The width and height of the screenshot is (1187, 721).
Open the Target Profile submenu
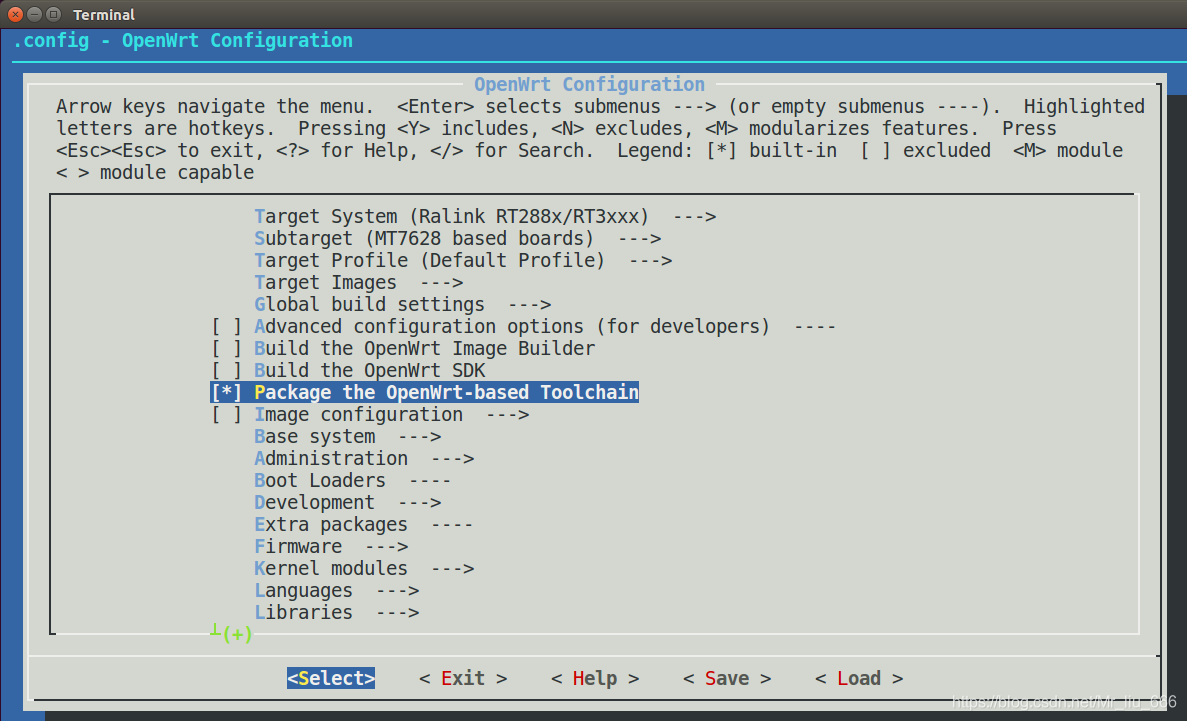463,261
